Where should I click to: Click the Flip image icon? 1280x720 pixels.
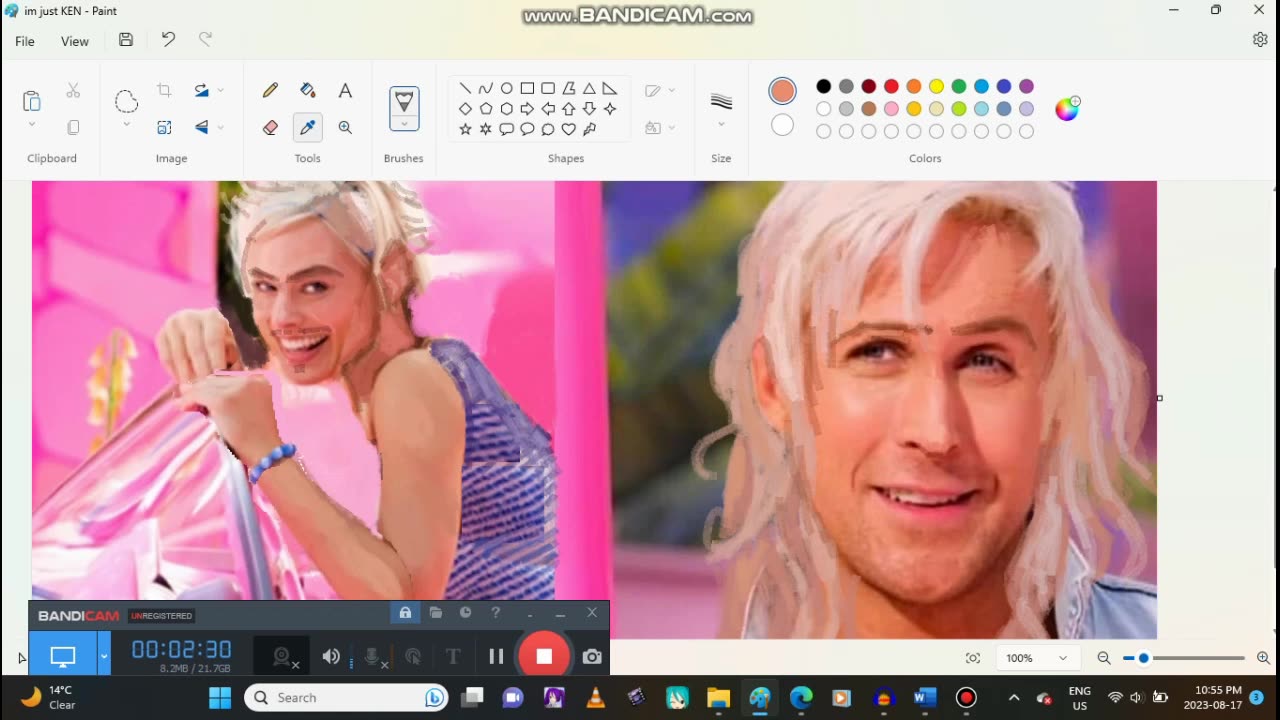(202, 127)
